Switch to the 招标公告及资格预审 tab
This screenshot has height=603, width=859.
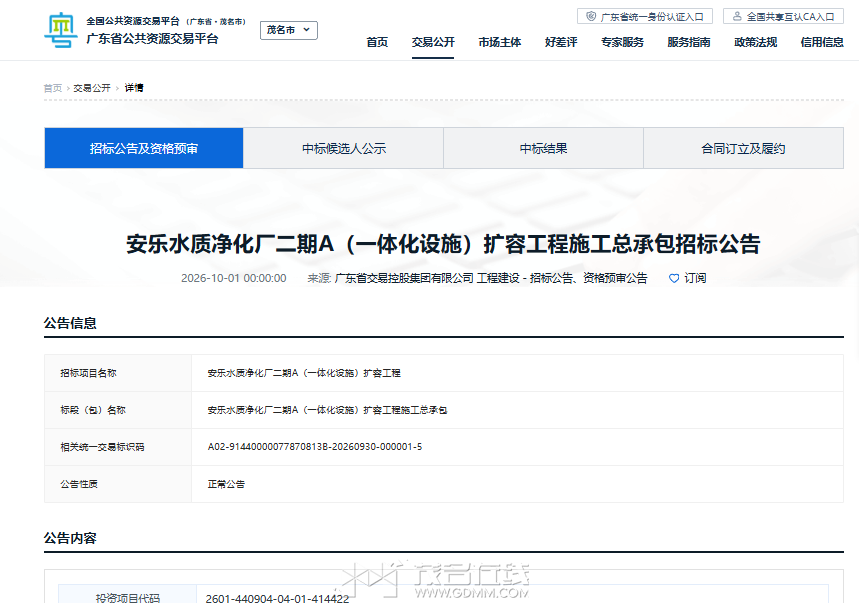[x=144, y=148]
